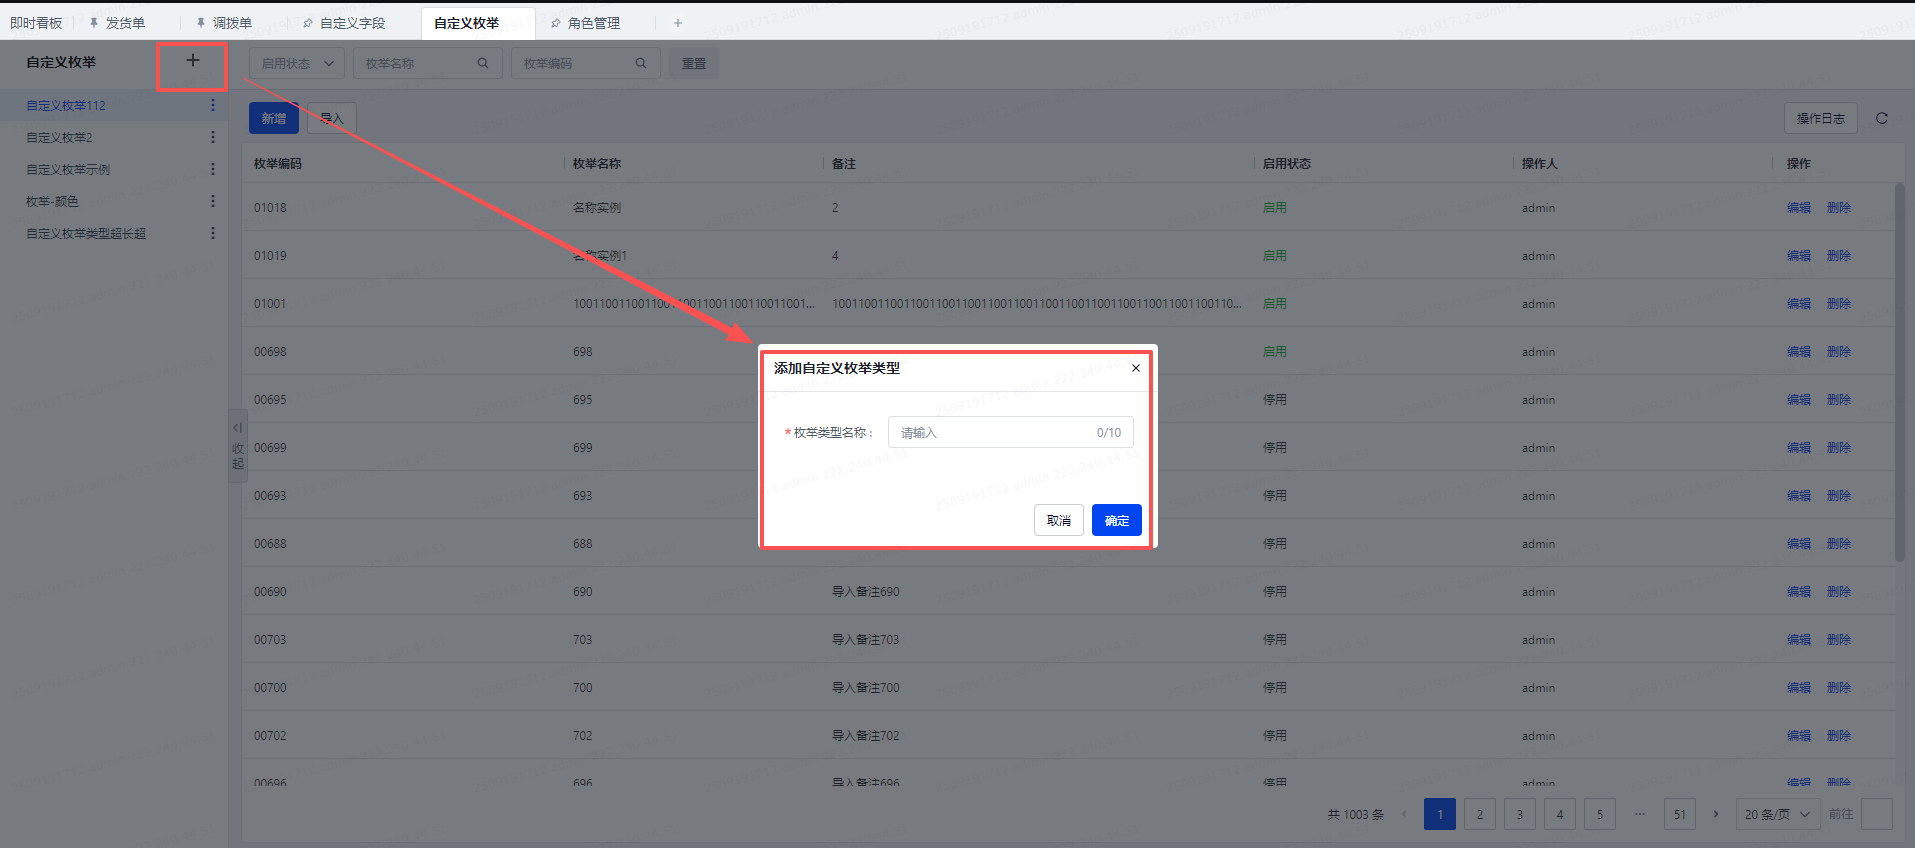This screenshot has width=1915, height=848.
Task: Click 删除 for row 01018
Action: tap(1839, 208)
